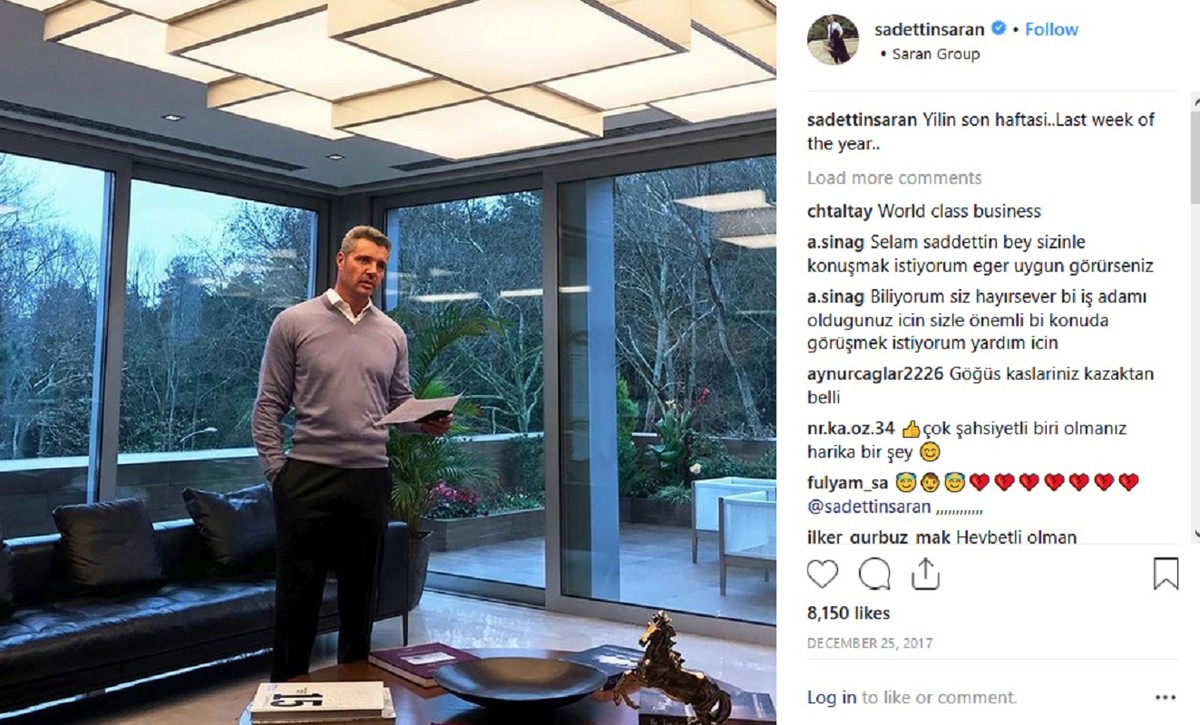This screenshot has width=1200, height=725.
Task: Open Saran Group location link
Action: [935, 54]
